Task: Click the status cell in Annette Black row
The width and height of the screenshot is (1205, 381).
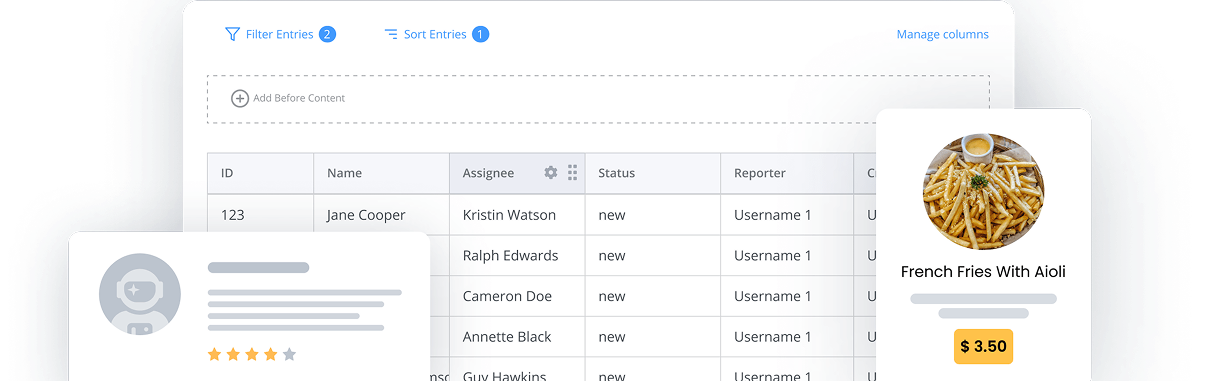Action: tap(653, 337)
